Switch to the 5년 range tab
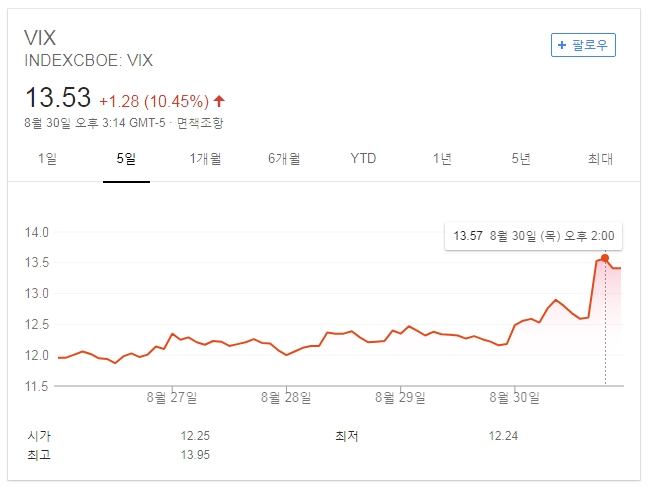This screenshot has width=648, height=490. tap(521, 158)
